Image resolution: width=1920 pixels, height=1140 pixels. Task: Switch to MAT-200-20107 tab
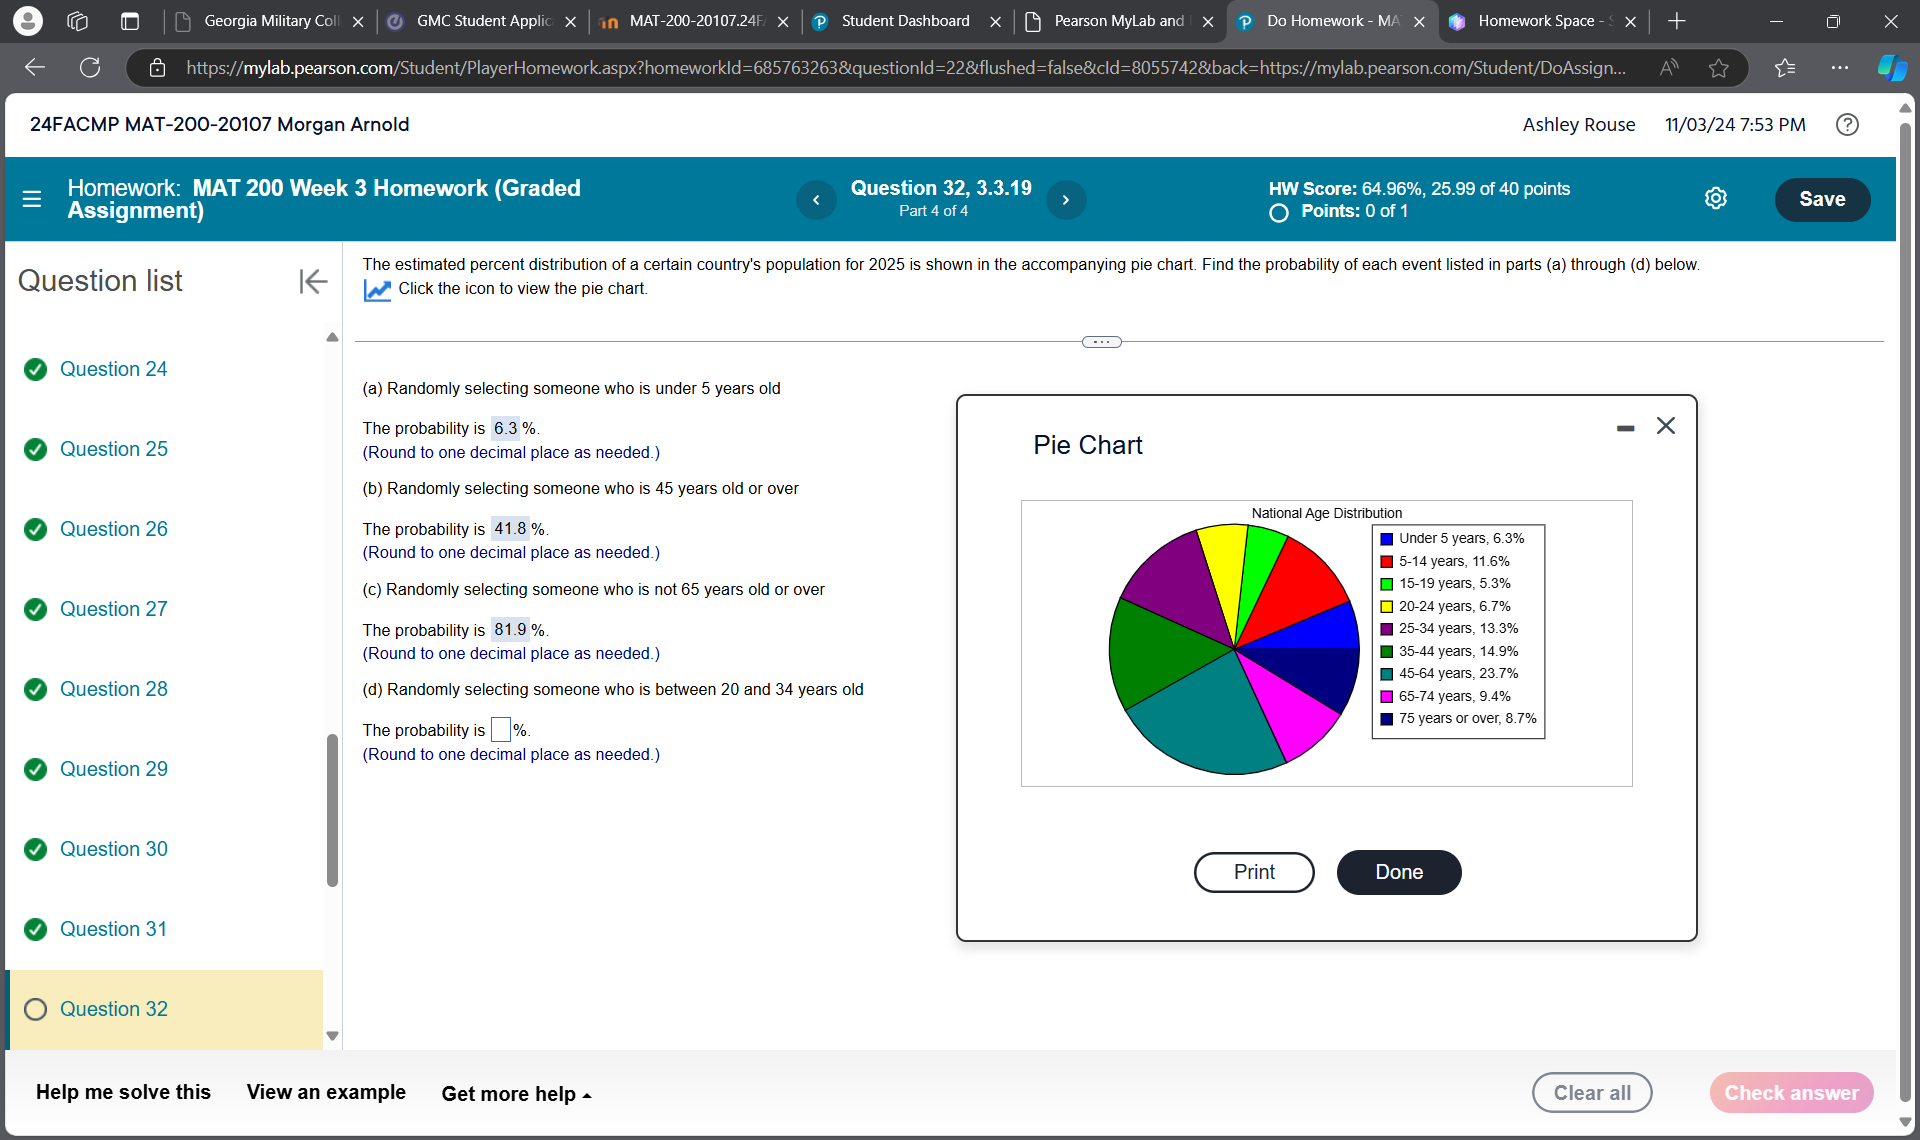tap(695, 21)
